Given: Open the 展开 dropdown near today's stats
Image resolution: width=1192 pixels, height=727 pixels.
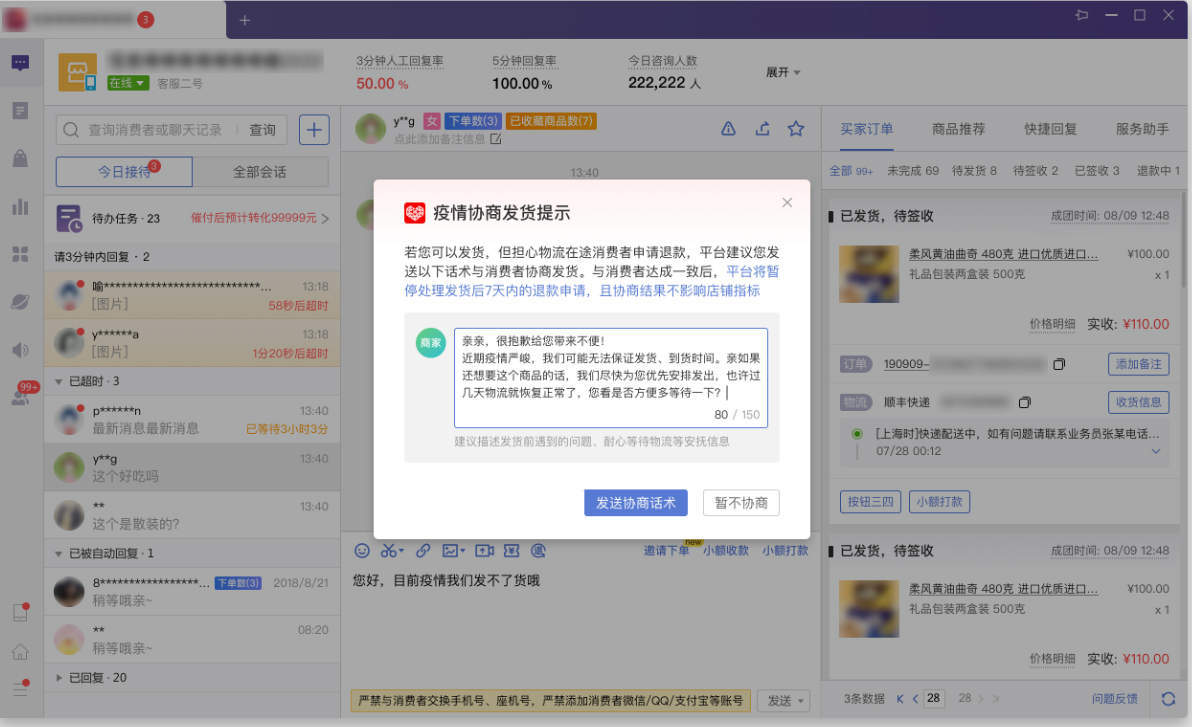Looking at the screenshot, I should point(781,73).
